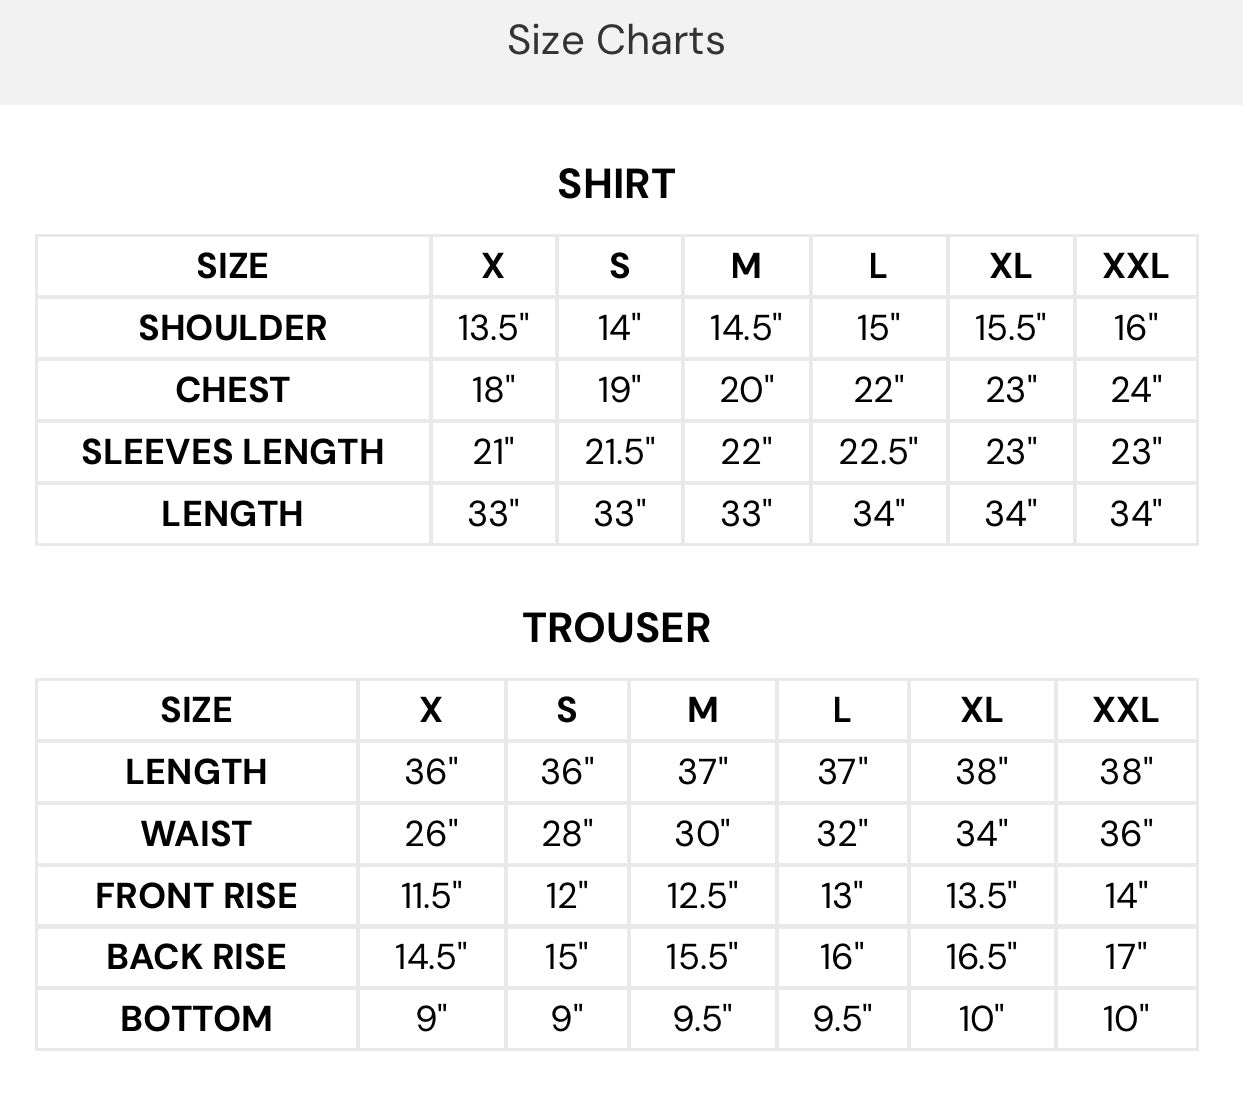Viewport: 1243px width, 1104px height.
Task: Select the BOTTOM row label
Action: coord(196,1019)
